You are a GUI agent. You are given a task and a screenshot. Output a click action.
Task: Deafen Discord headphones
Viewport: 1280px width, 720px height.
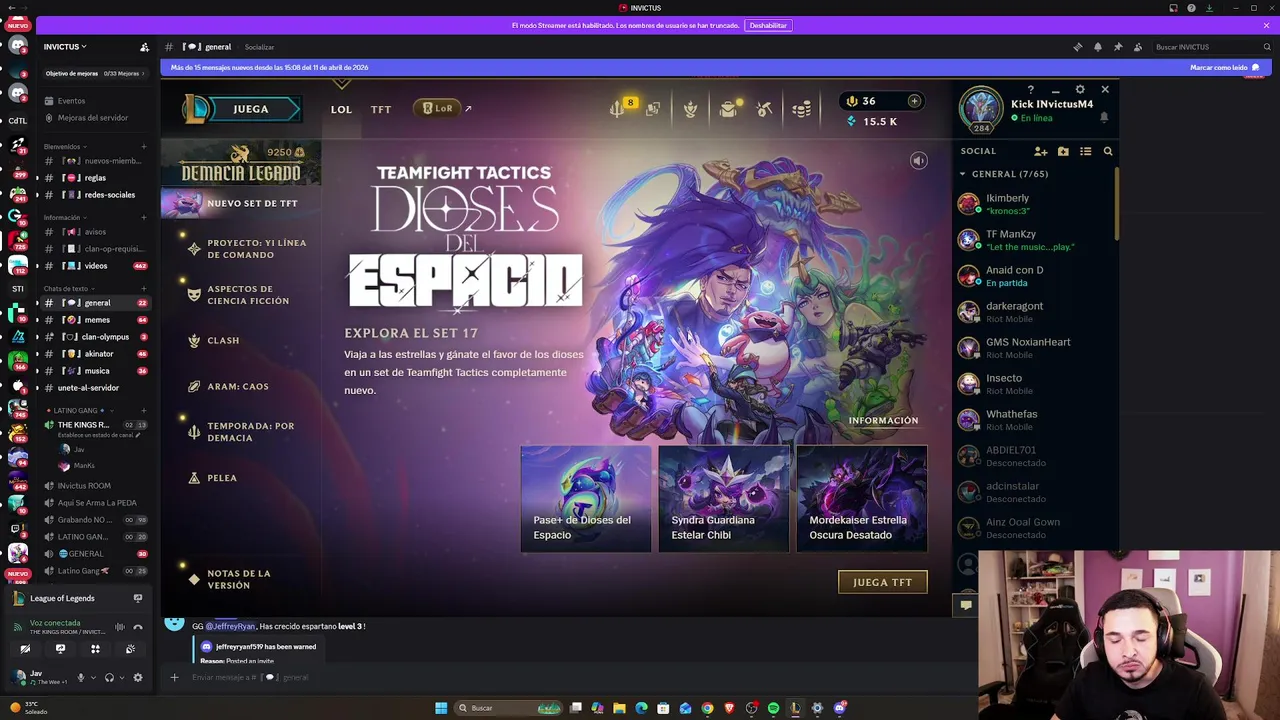coord(109,677)
